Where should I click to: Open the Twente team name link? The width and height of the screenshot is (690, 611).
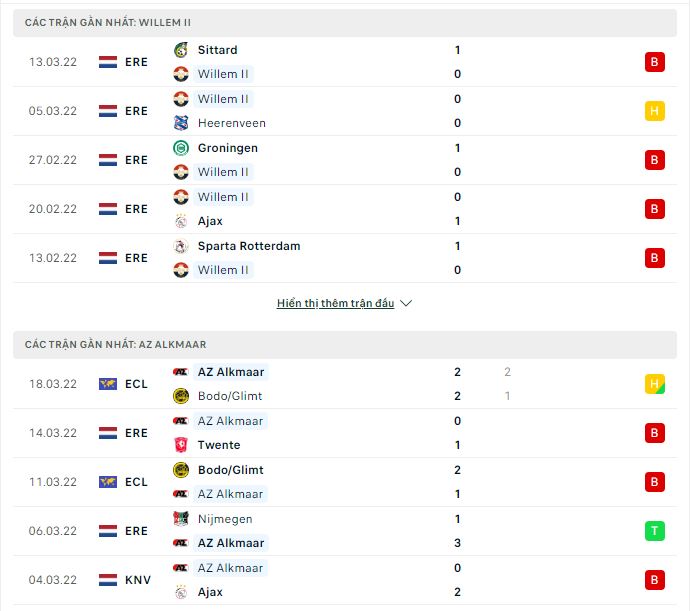[x=219, y=445]
